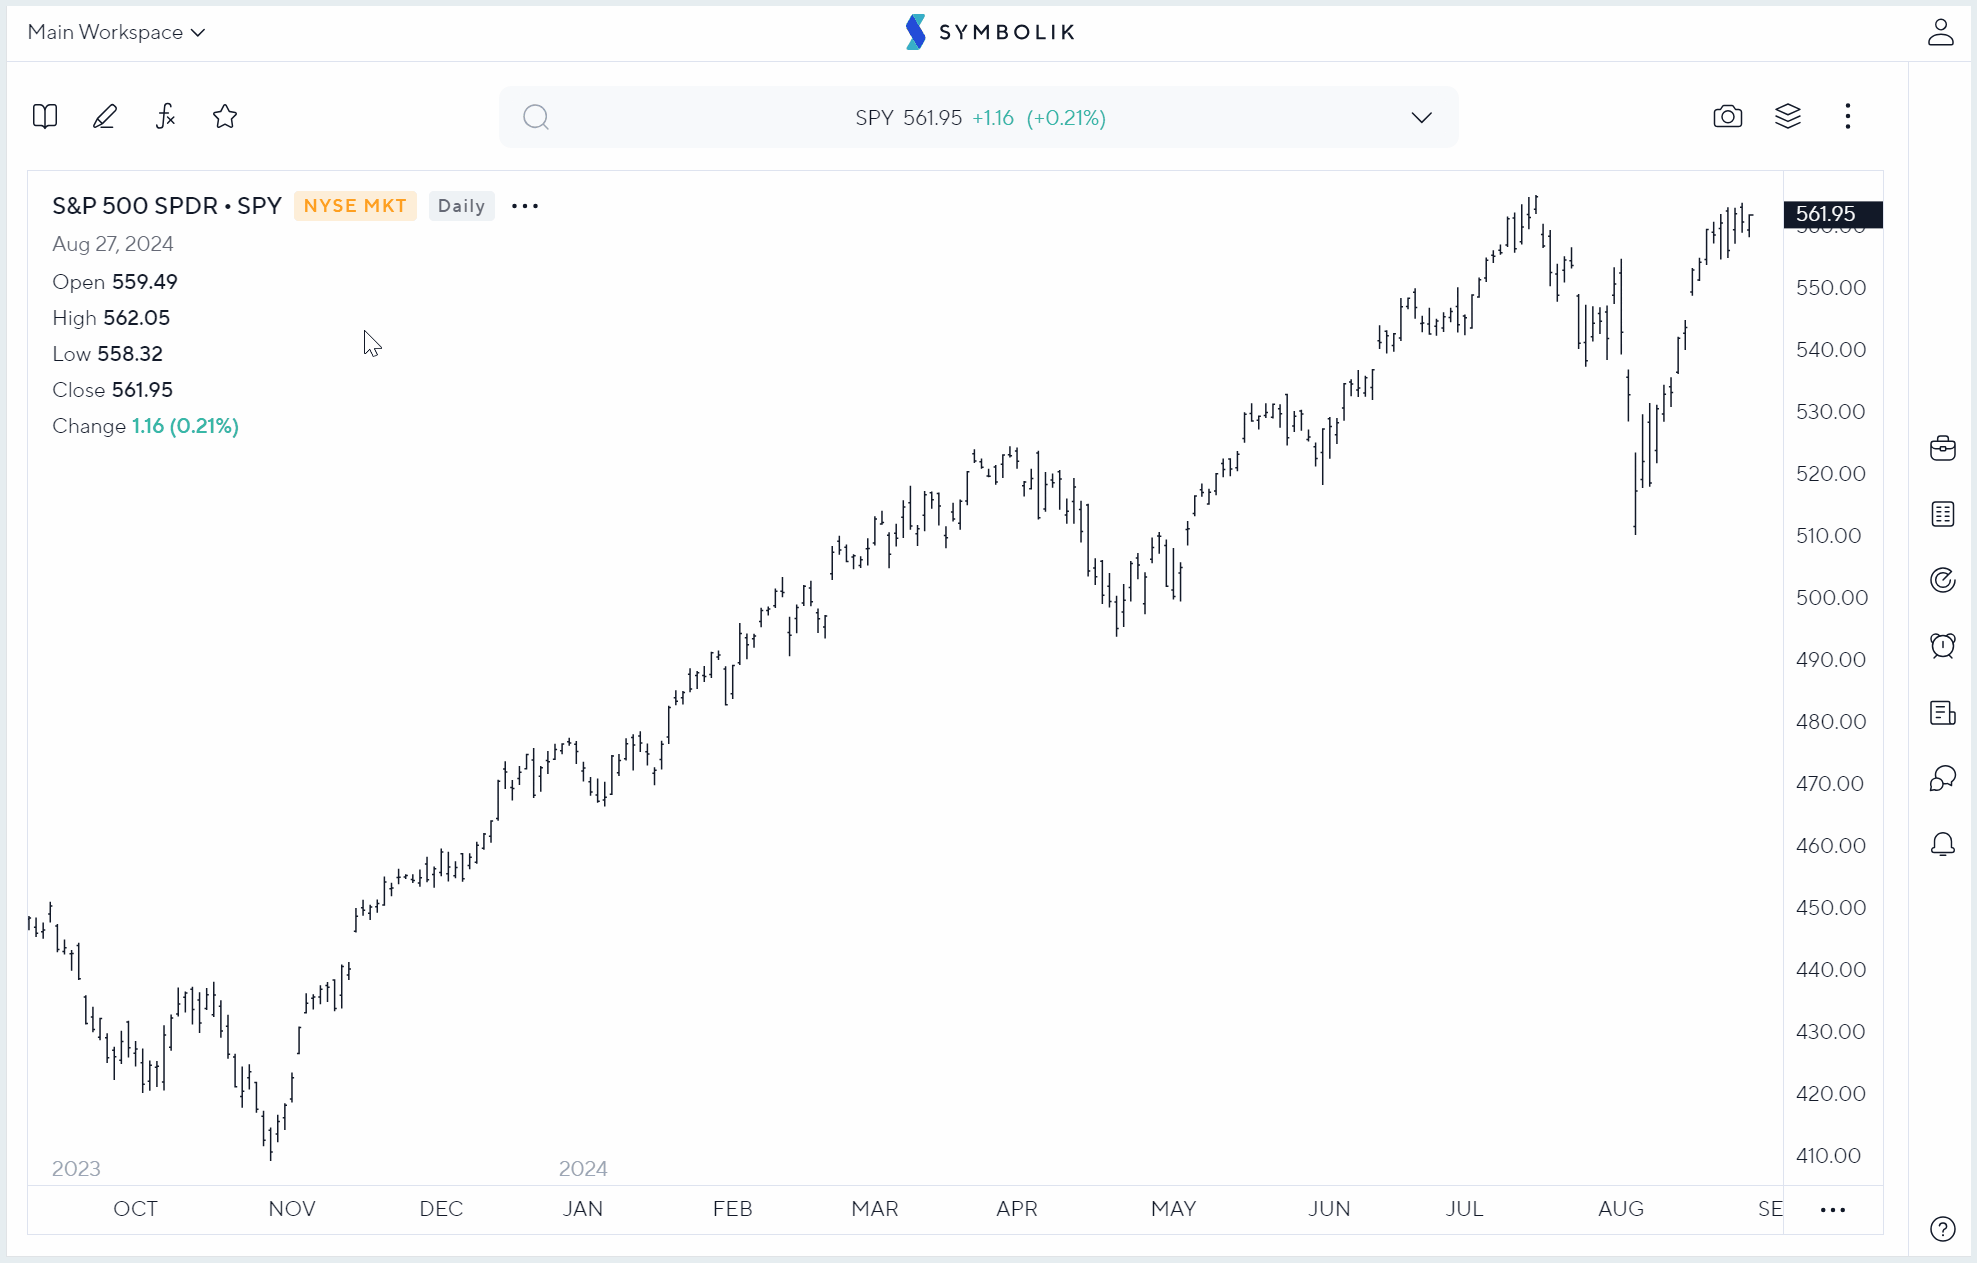This screenshot has width=1977, height=1263.
Task: Click the search magnifier icon
Action: [536, 118]
